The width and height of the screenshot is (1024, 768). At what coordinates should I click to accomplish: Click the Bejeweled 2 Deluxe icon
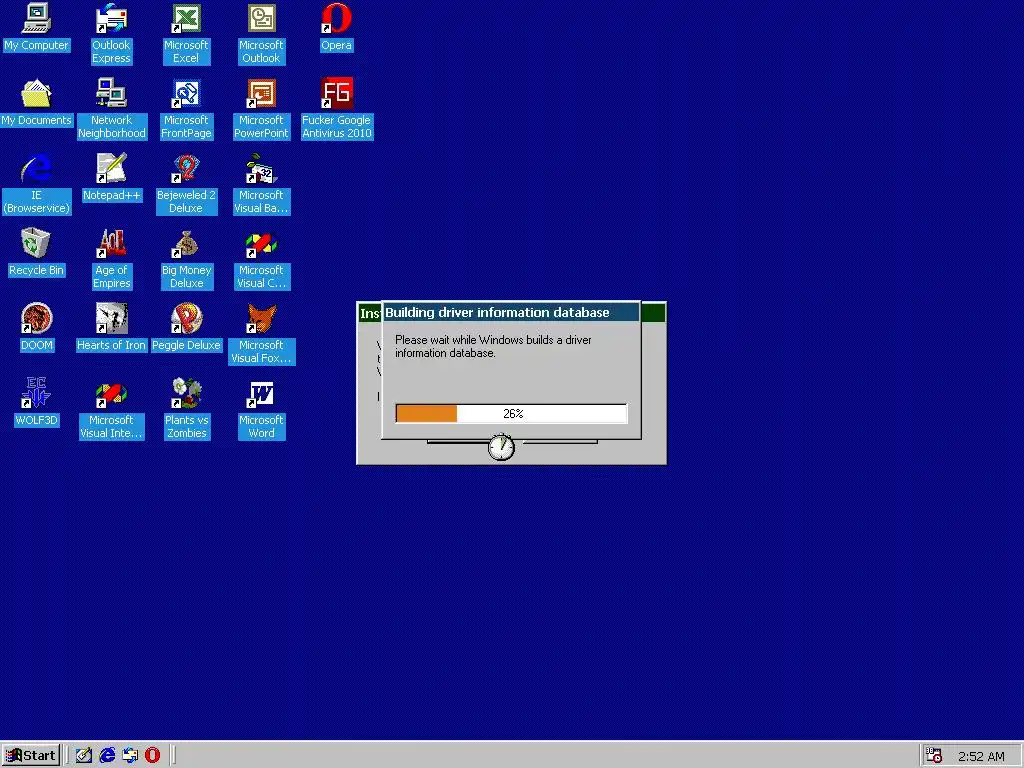pos(186,184)
